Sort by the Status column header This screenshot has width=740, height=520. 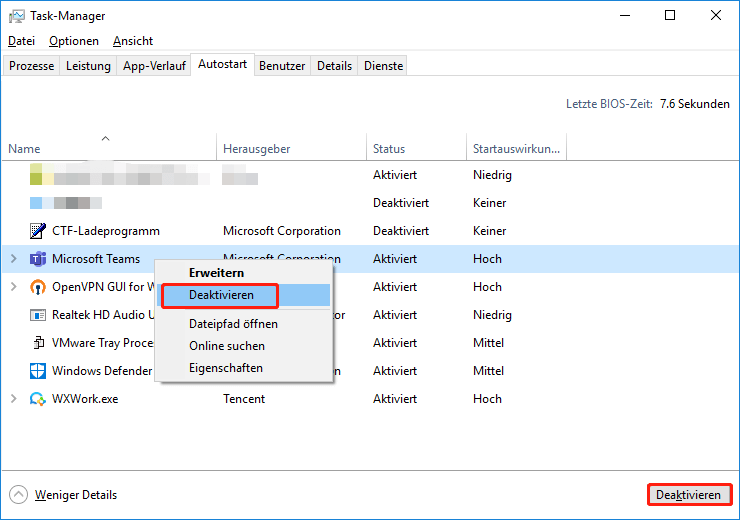pyautogui.click(x=416, y=148)
